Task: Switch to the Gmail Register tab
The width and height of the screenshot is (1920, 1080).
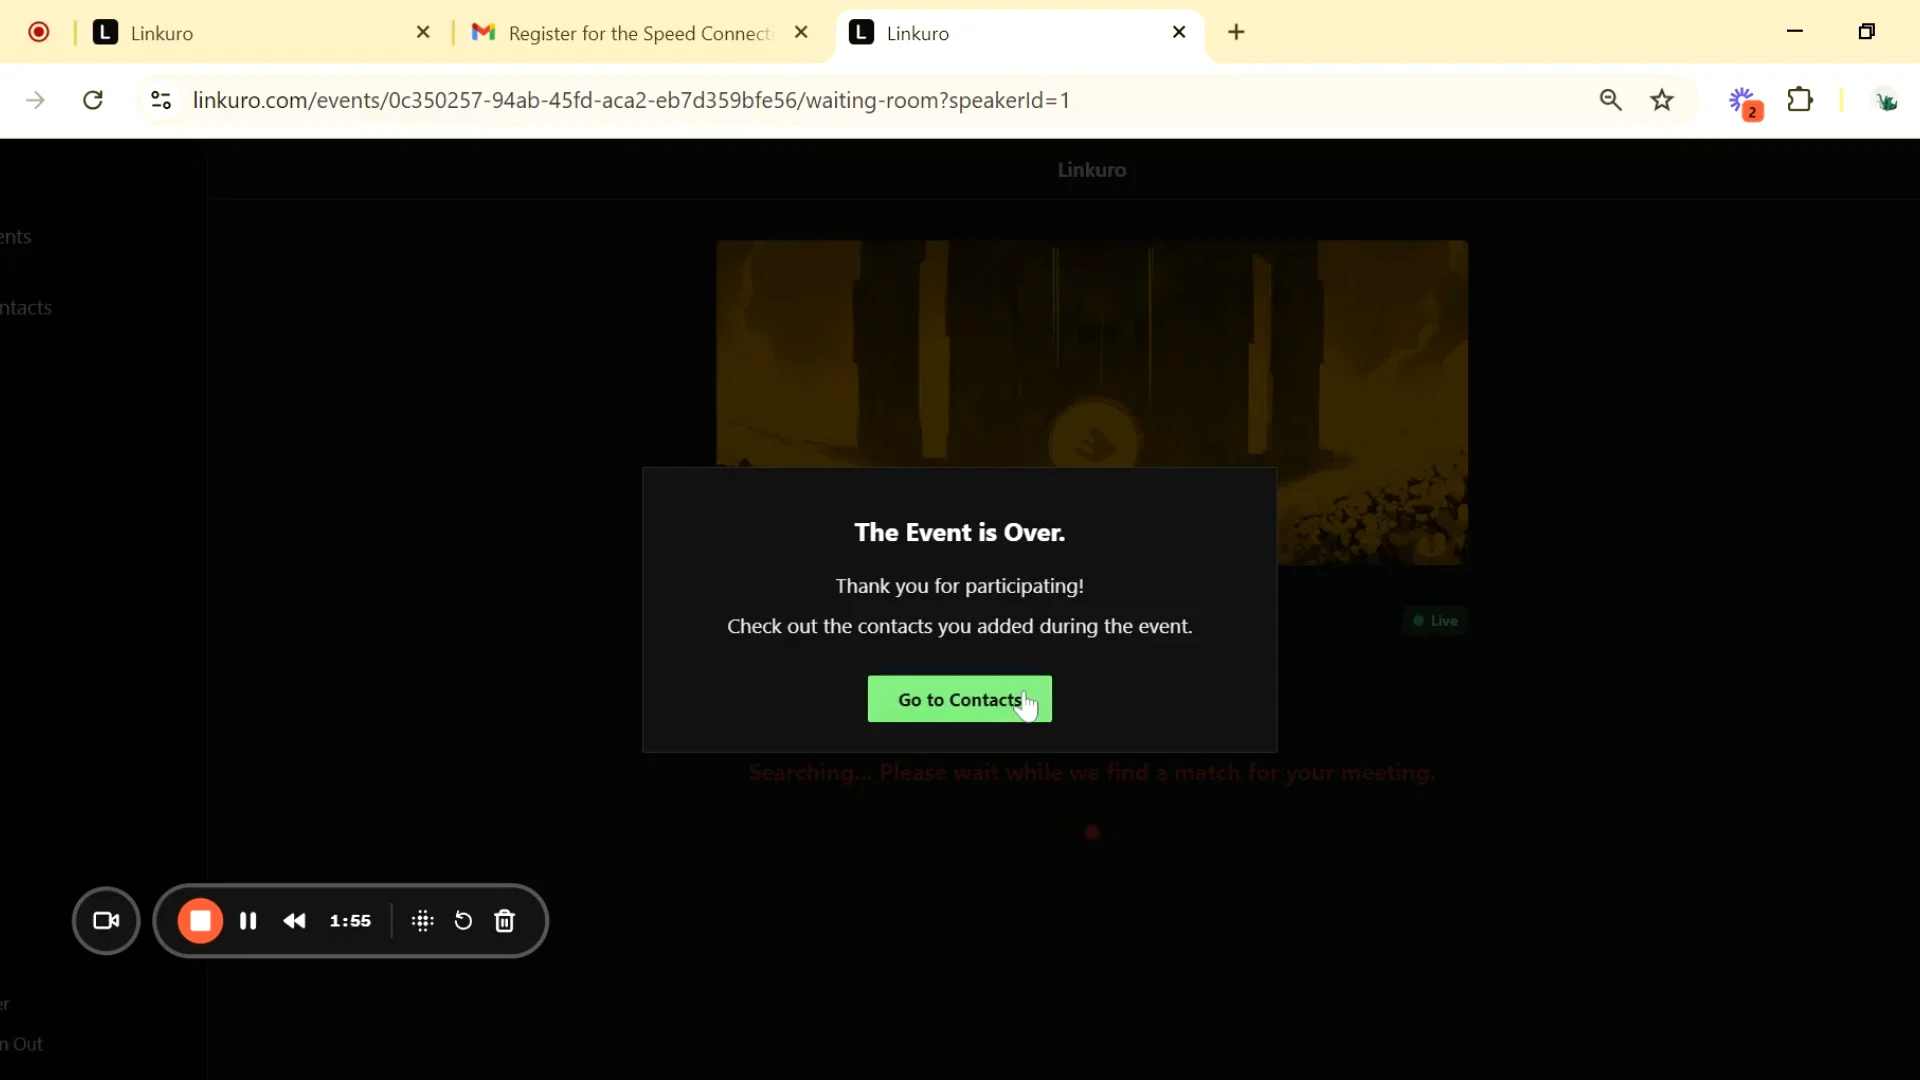Action: pyautogui.click(x=638, y=33)
